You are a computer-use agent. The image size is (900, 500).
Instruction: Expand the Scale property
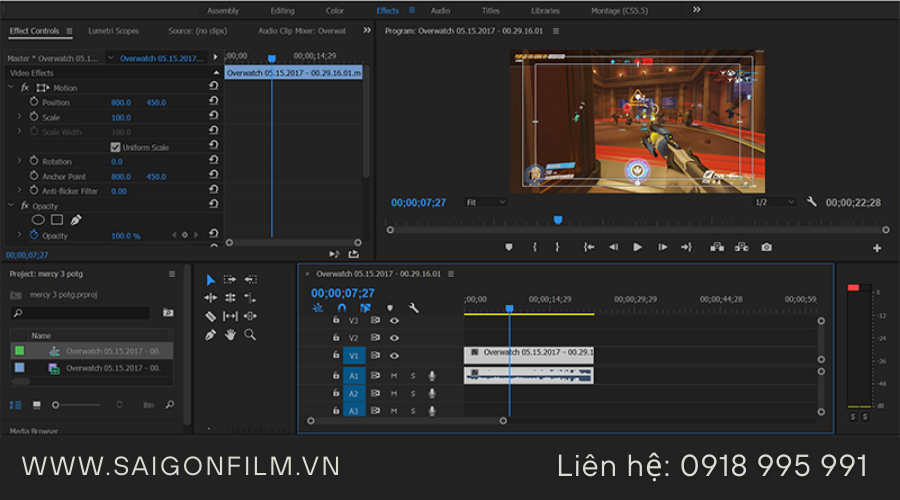pyautogui.click(x=19, y=117)
